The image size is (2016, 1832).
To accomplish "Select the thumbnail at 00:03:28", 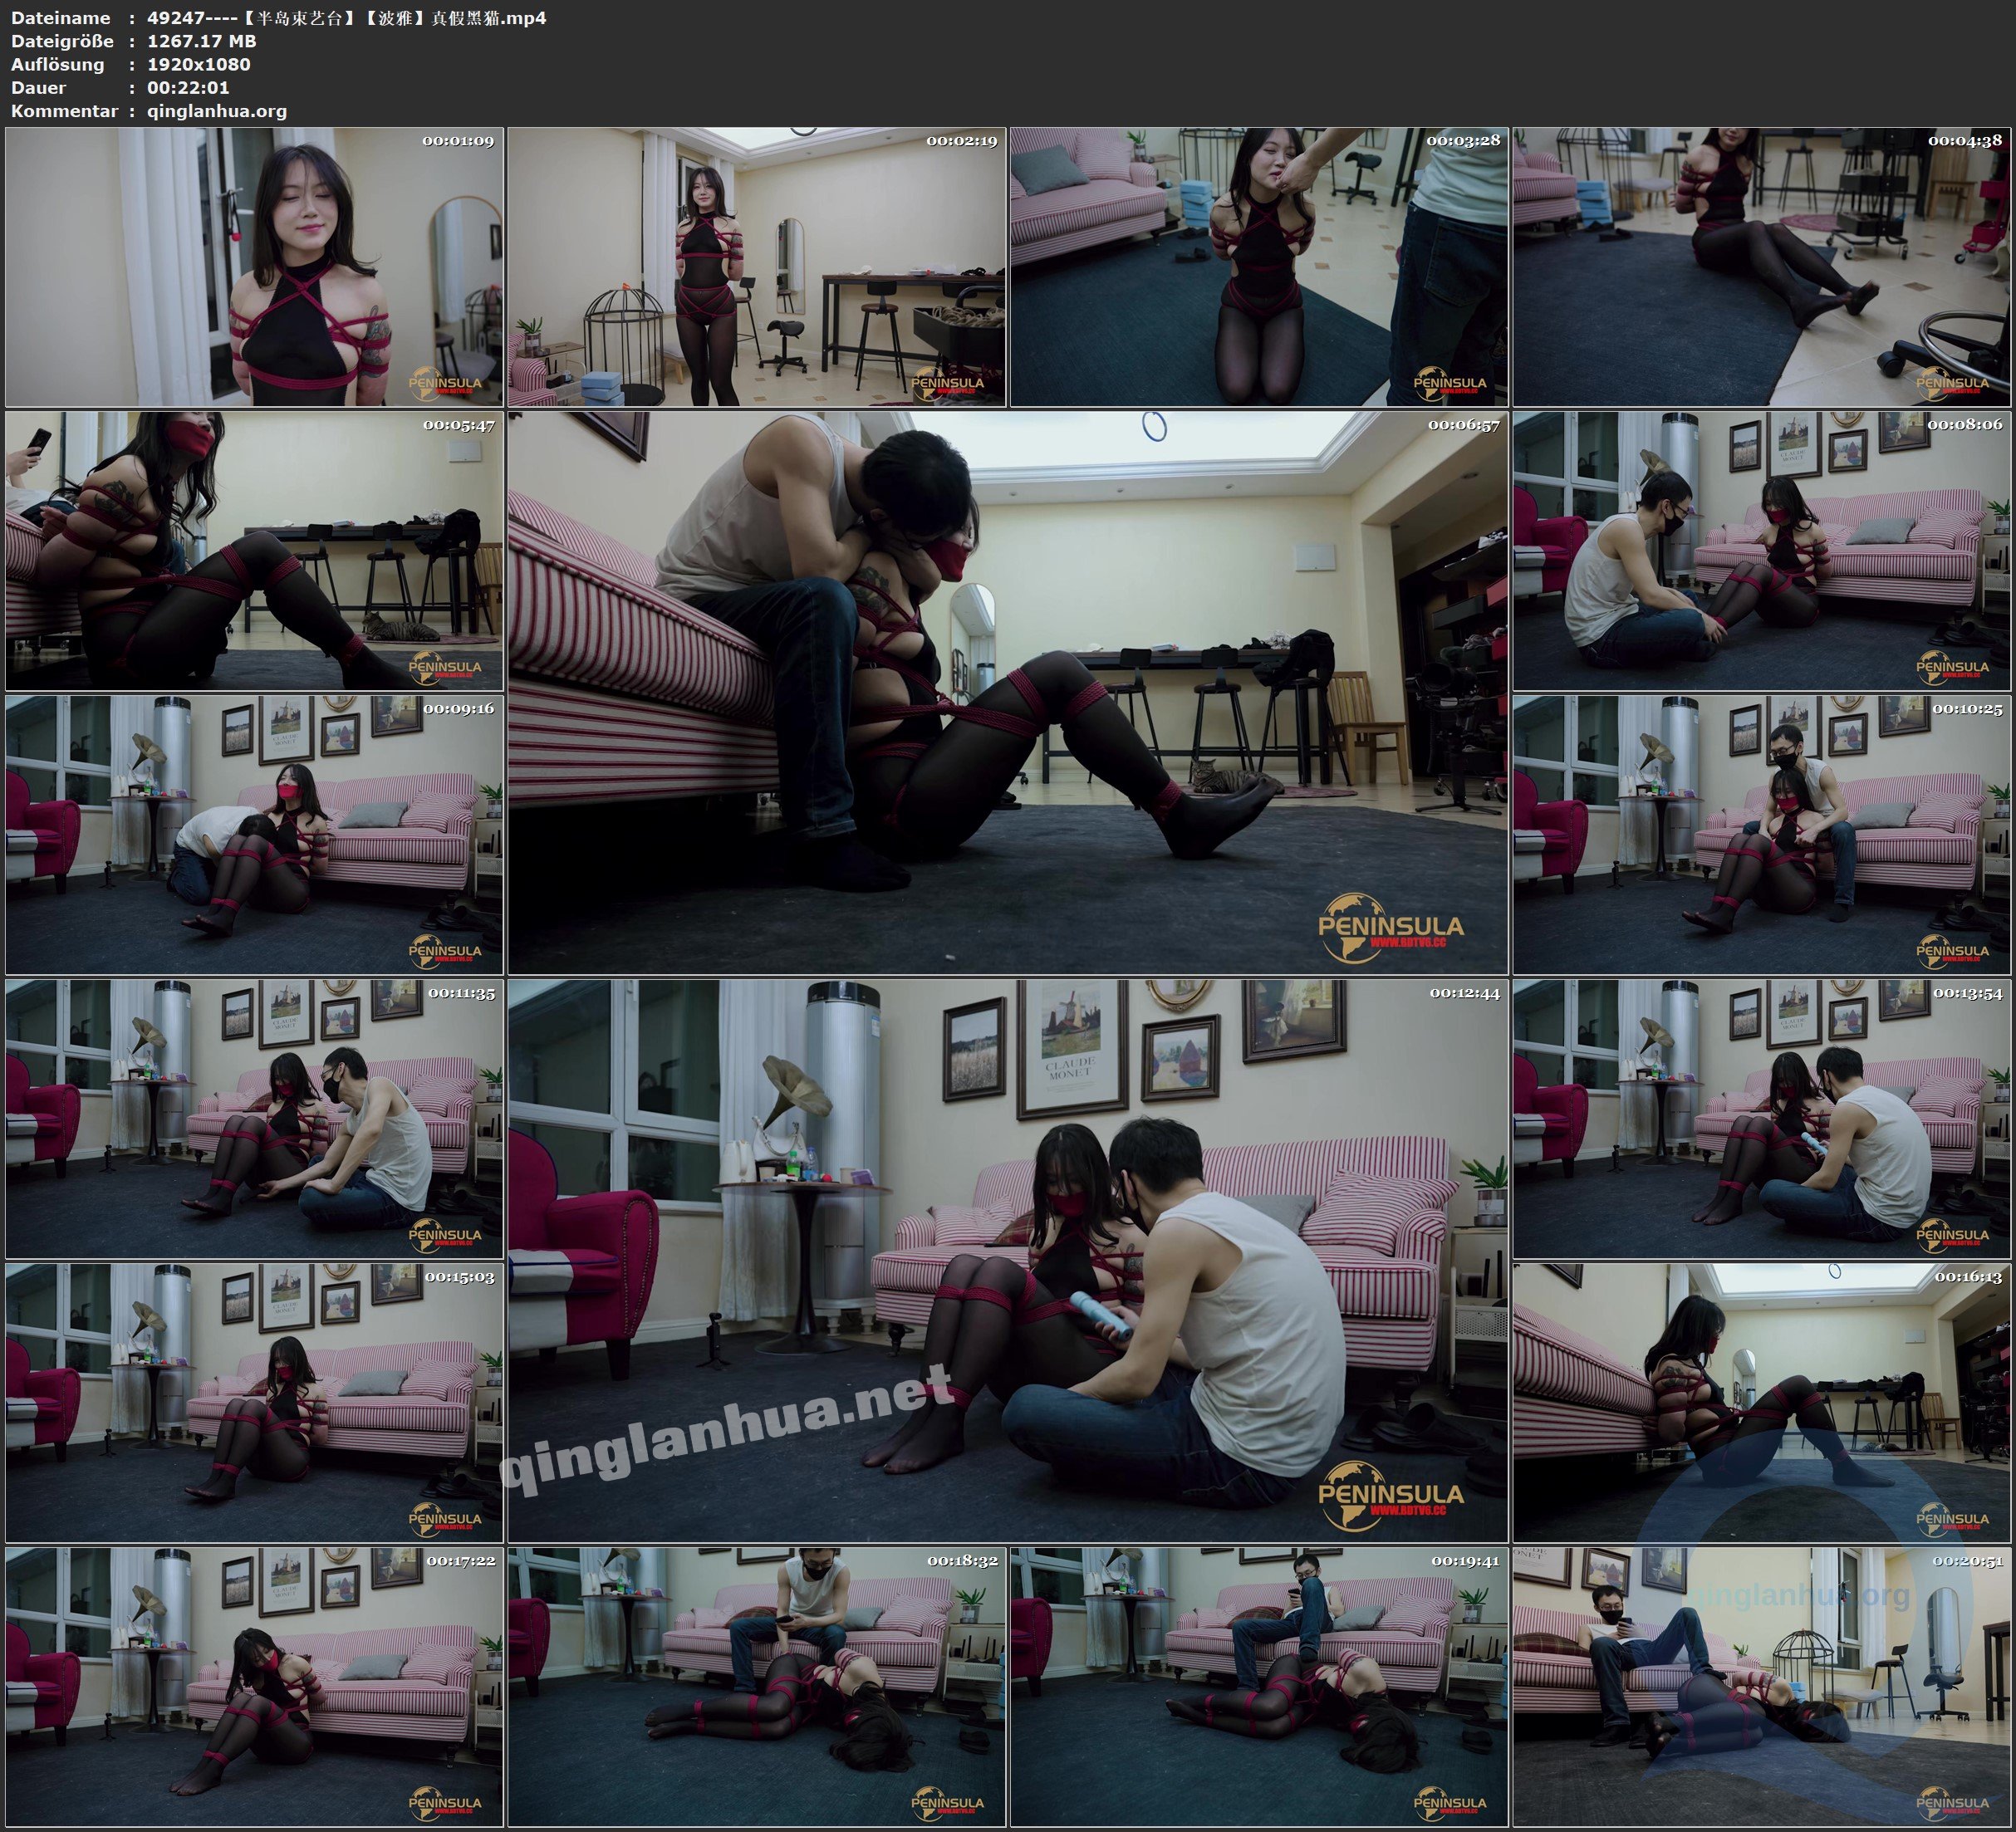I will coord(1259,267).
